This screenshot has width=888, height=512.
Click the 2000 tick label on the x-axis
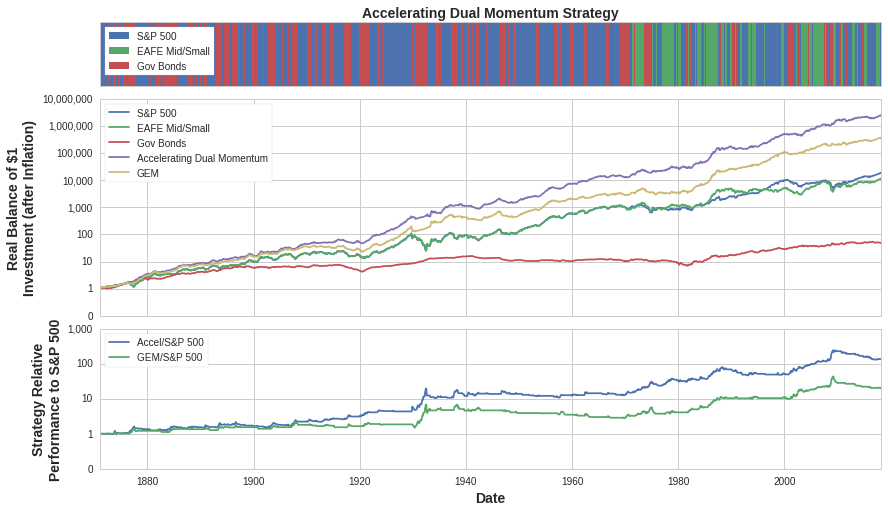tap(784, 481)
